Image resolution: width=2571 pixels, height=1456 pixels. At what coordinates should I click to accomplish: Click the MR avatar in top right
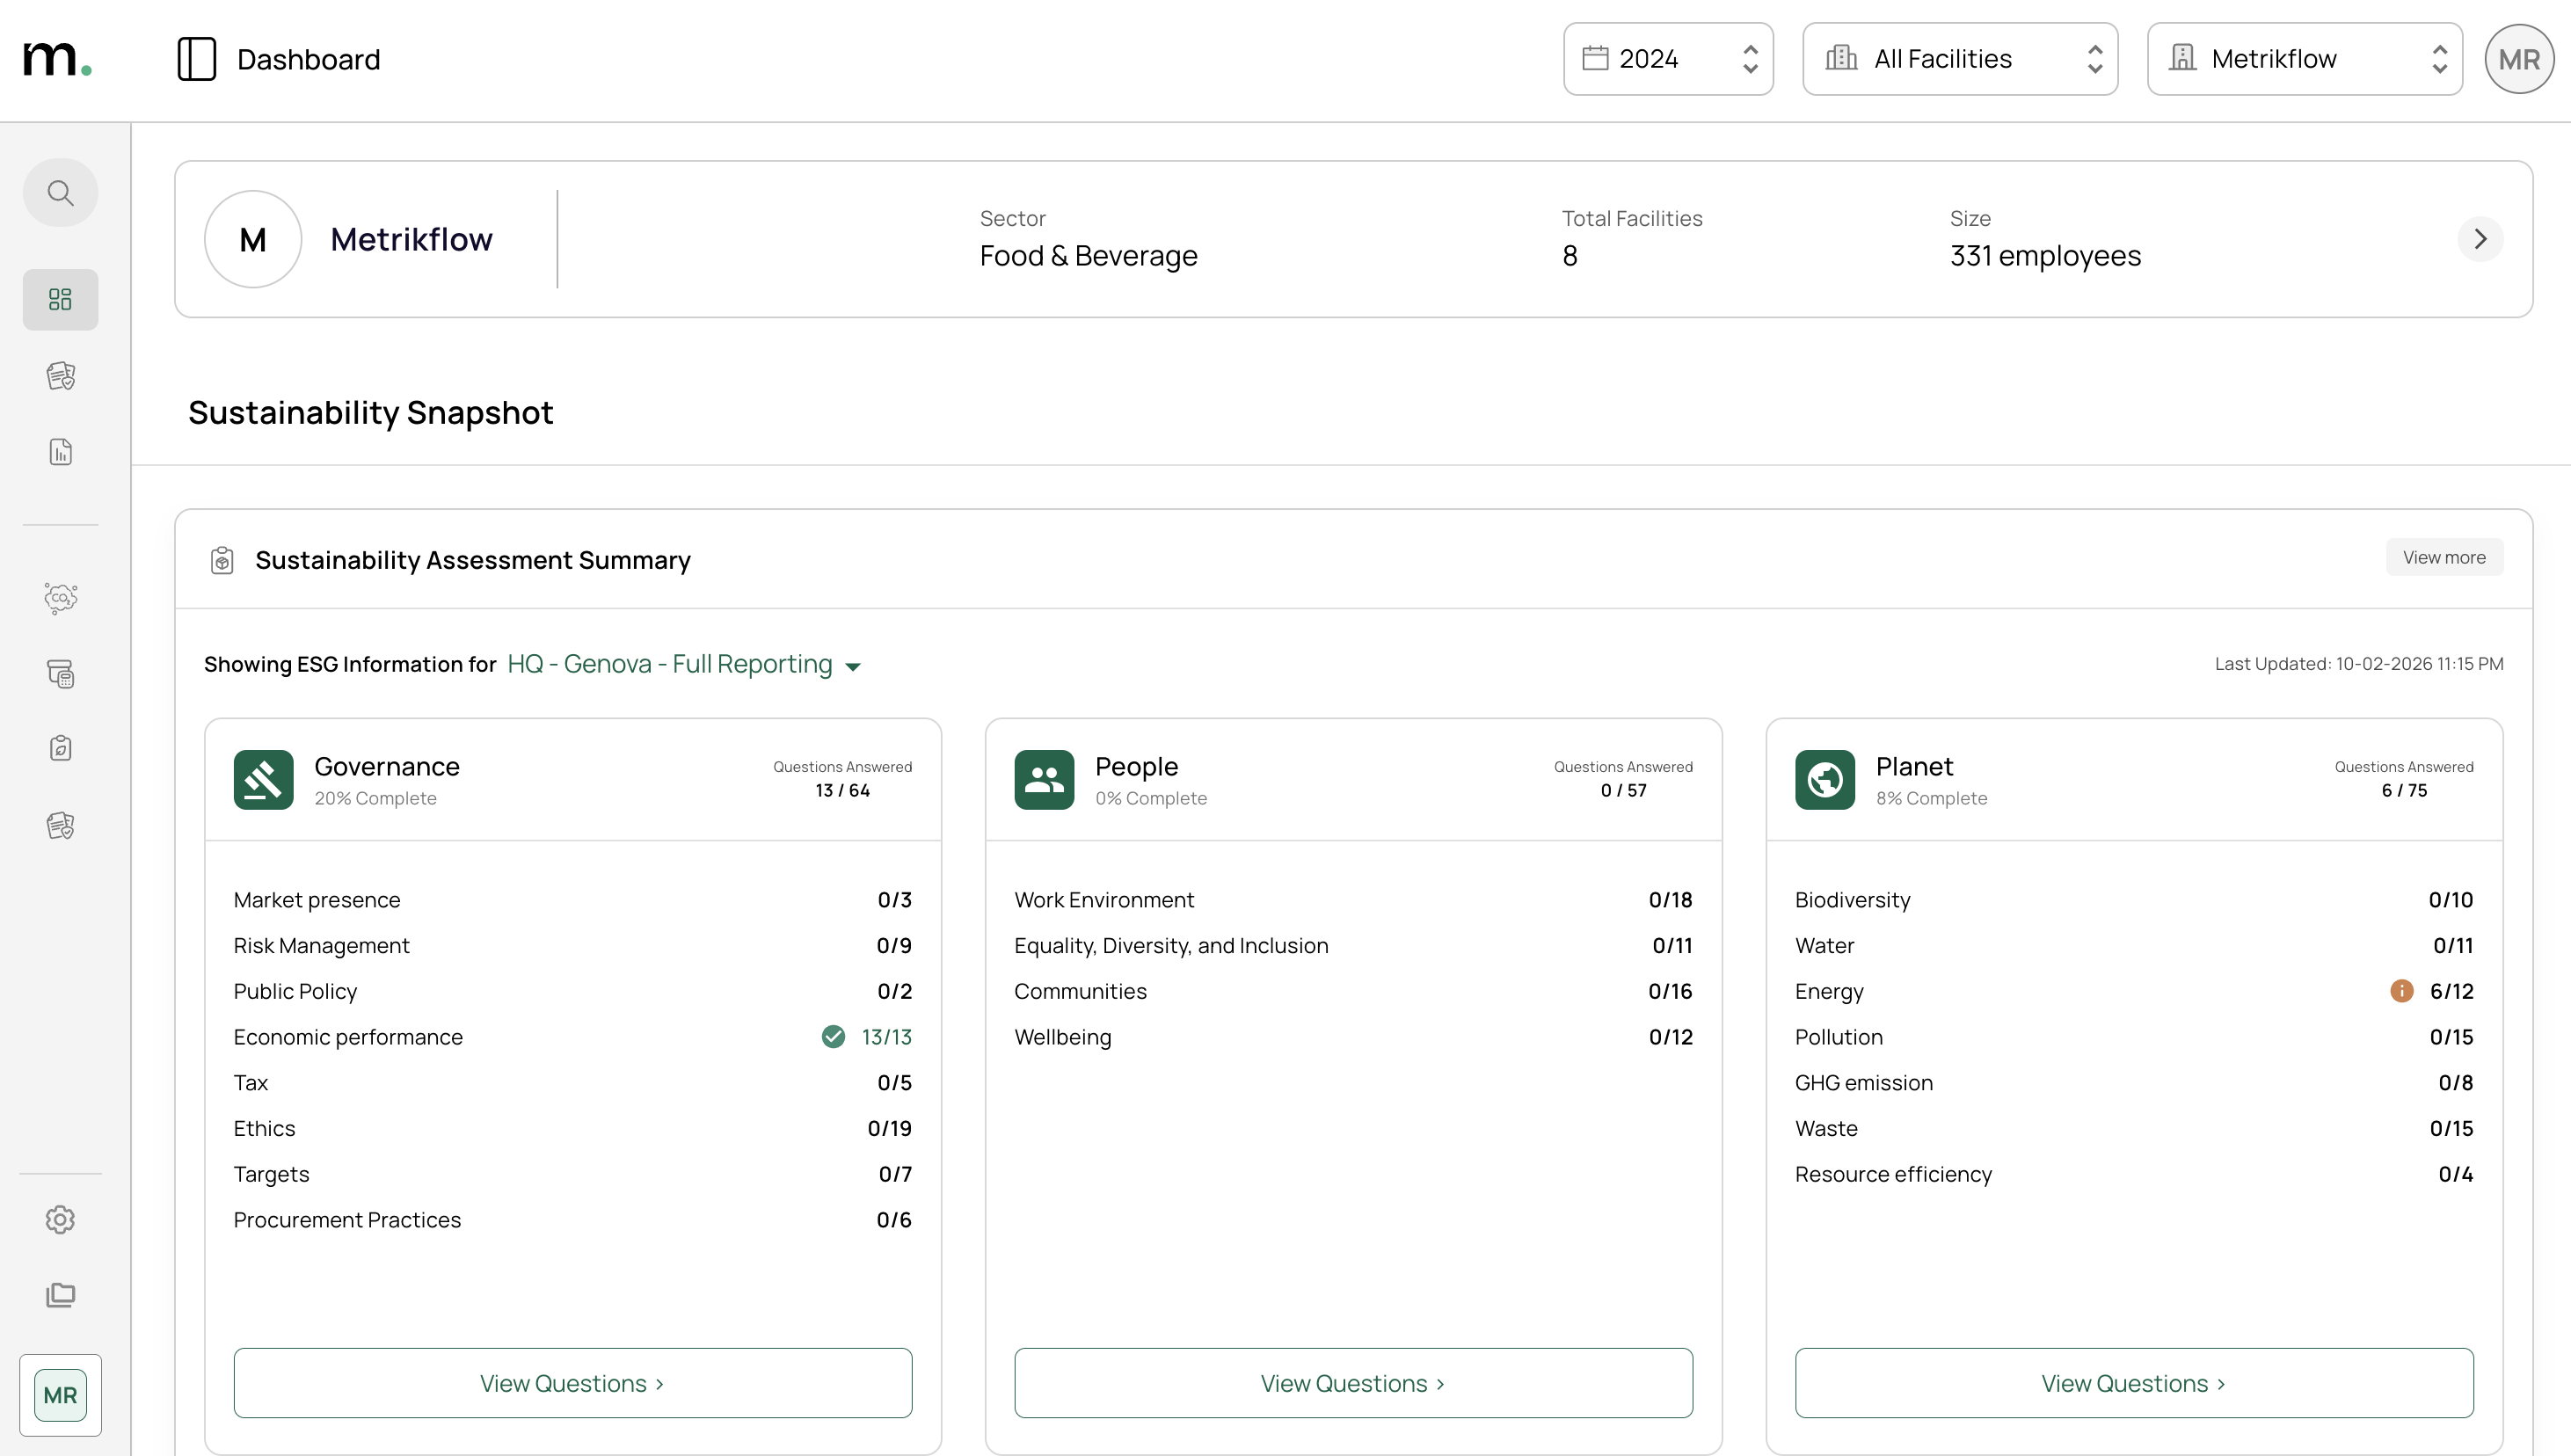coord(2518,59)
